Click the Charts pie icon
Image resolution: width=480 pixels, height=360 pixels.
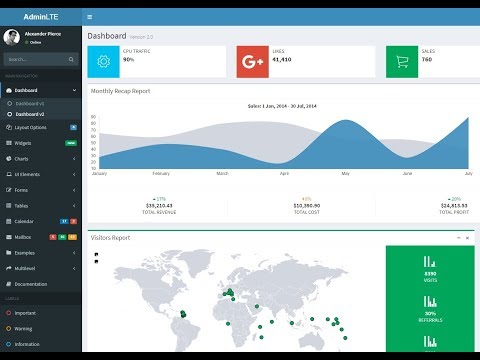9,159
